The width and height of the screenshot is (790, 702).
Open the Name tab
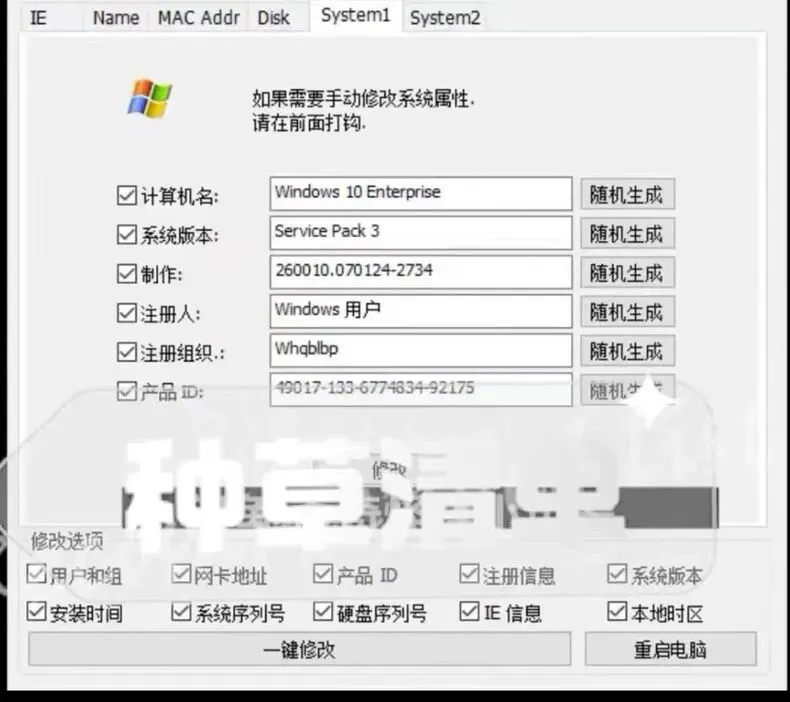tap(116, 18)
